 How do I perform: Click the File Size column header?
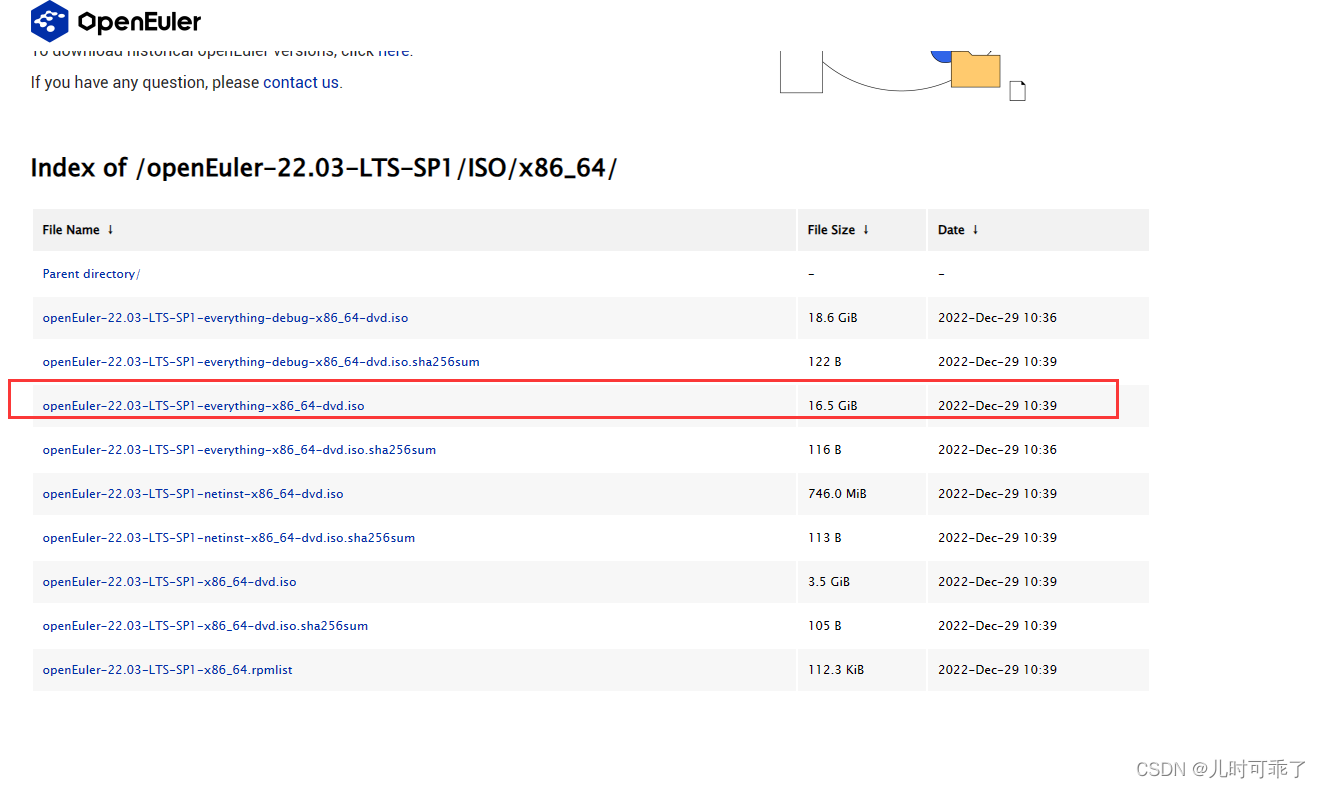[861, 230]
